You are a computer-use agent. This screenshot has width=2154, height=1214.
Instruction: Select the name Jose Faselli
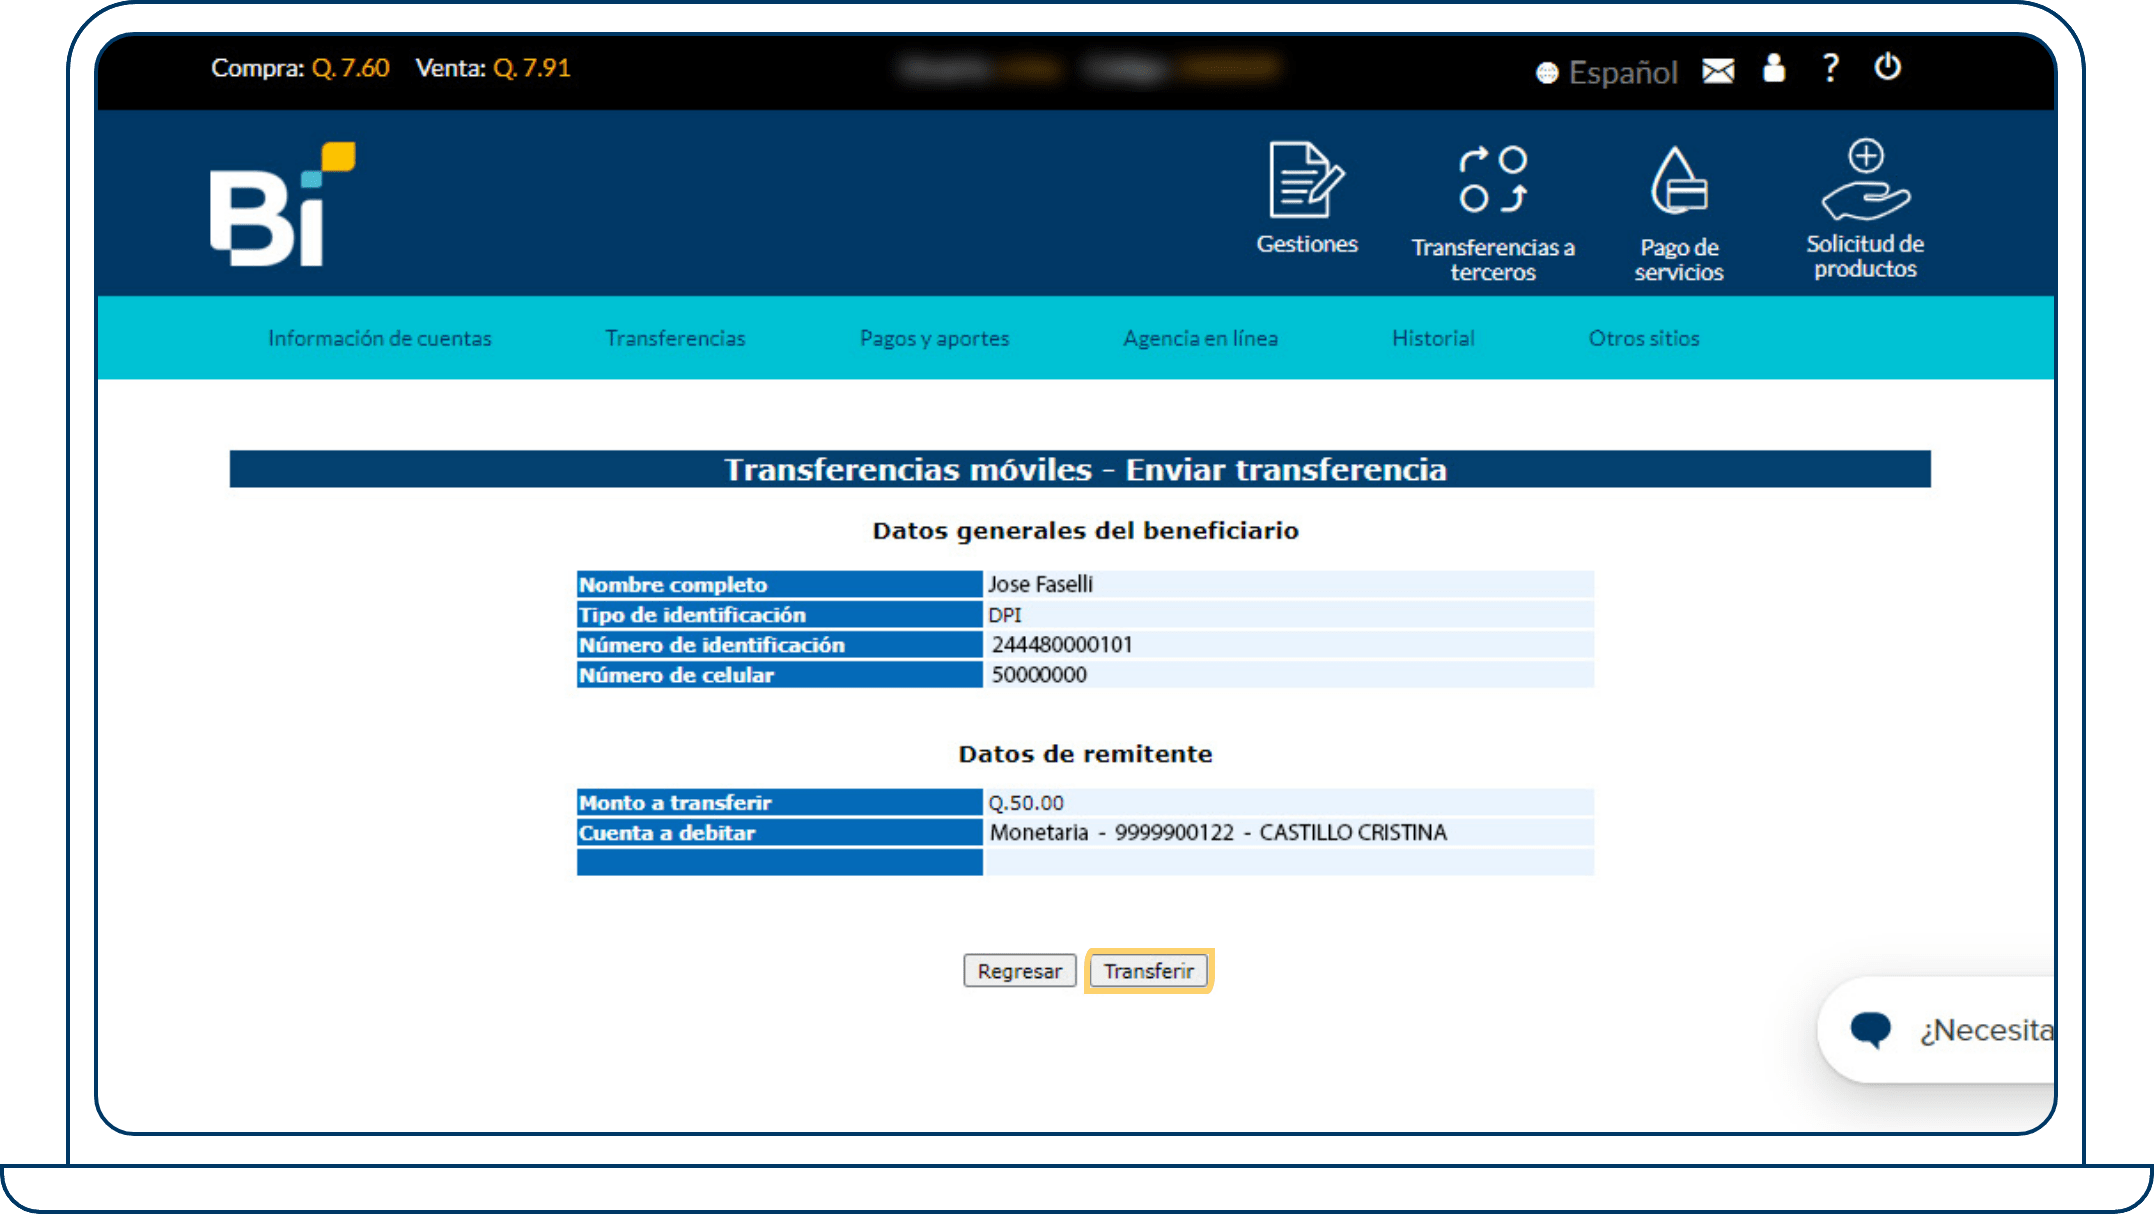1041,584
